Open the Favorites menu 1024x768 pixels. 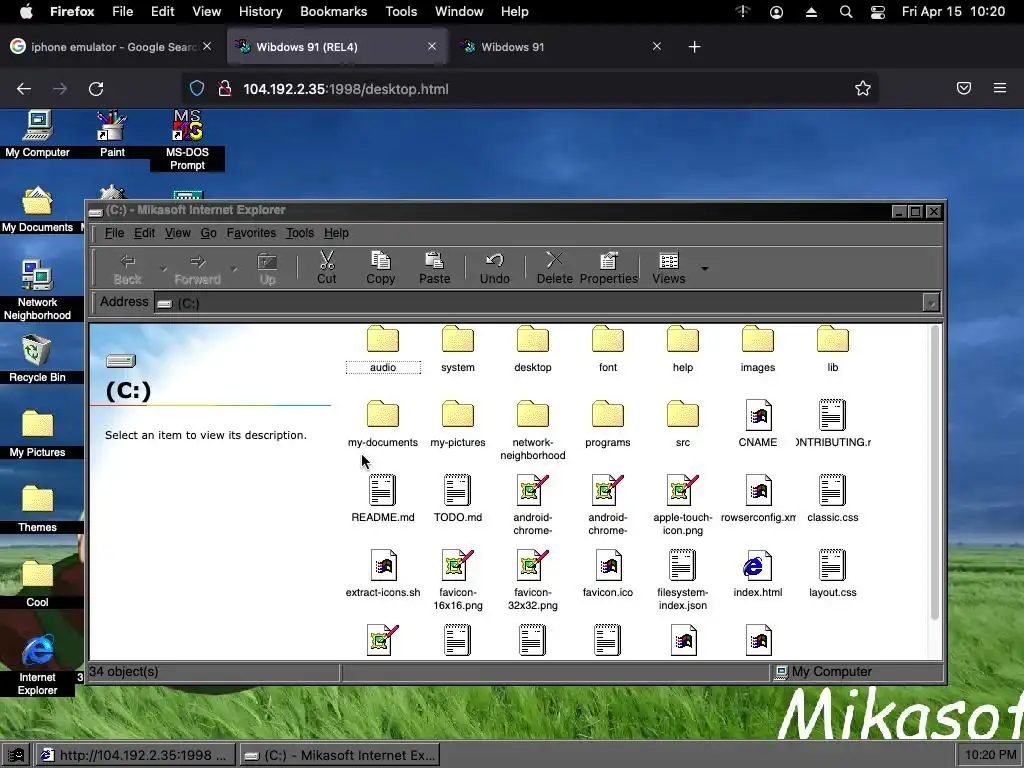click(251, 233)
